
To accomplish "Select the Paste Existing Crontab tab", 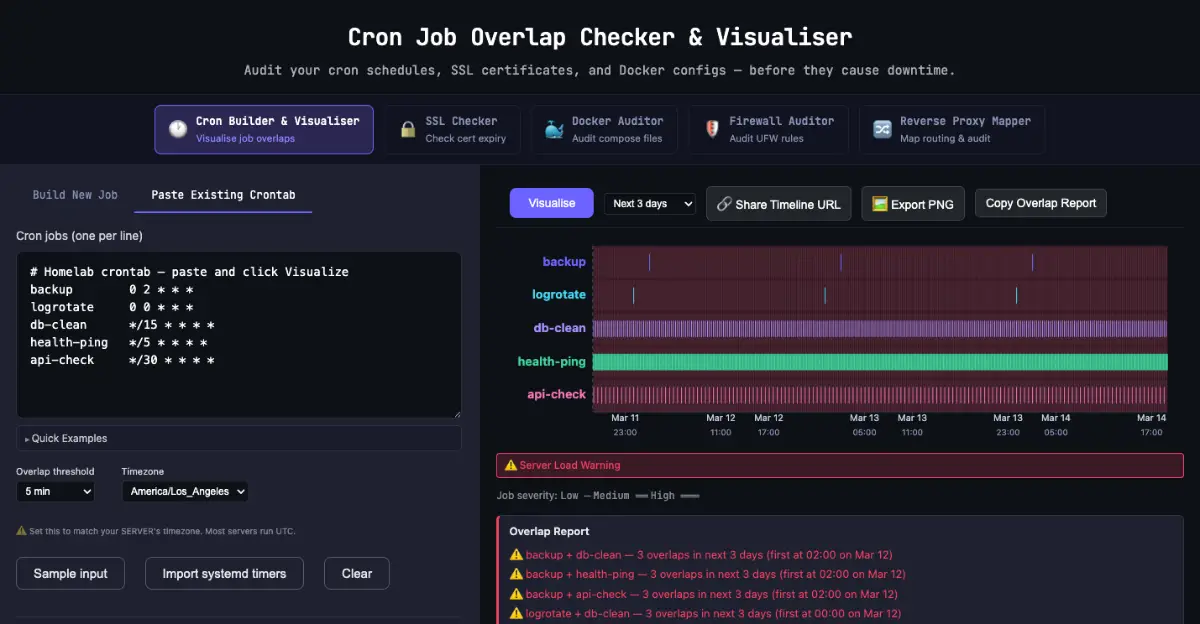I will tap(223, 195).
